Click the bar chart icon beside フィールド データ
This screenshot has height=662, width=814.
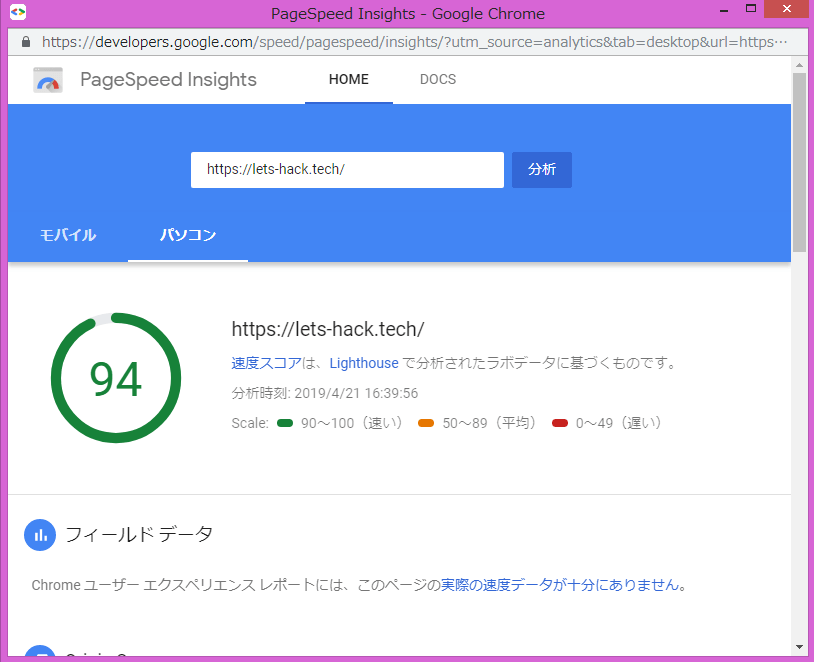[x=40, y=535]
